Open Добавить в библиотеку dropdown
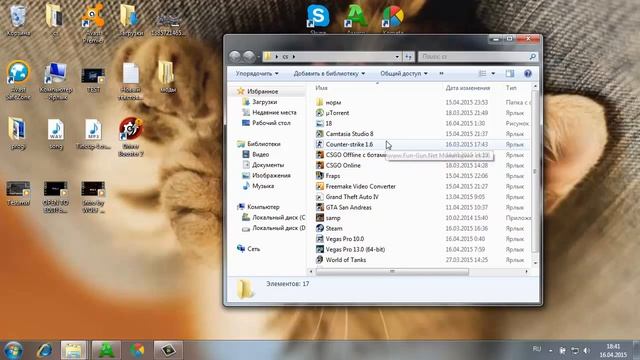The image size is (640, 360). coord(329,73)
